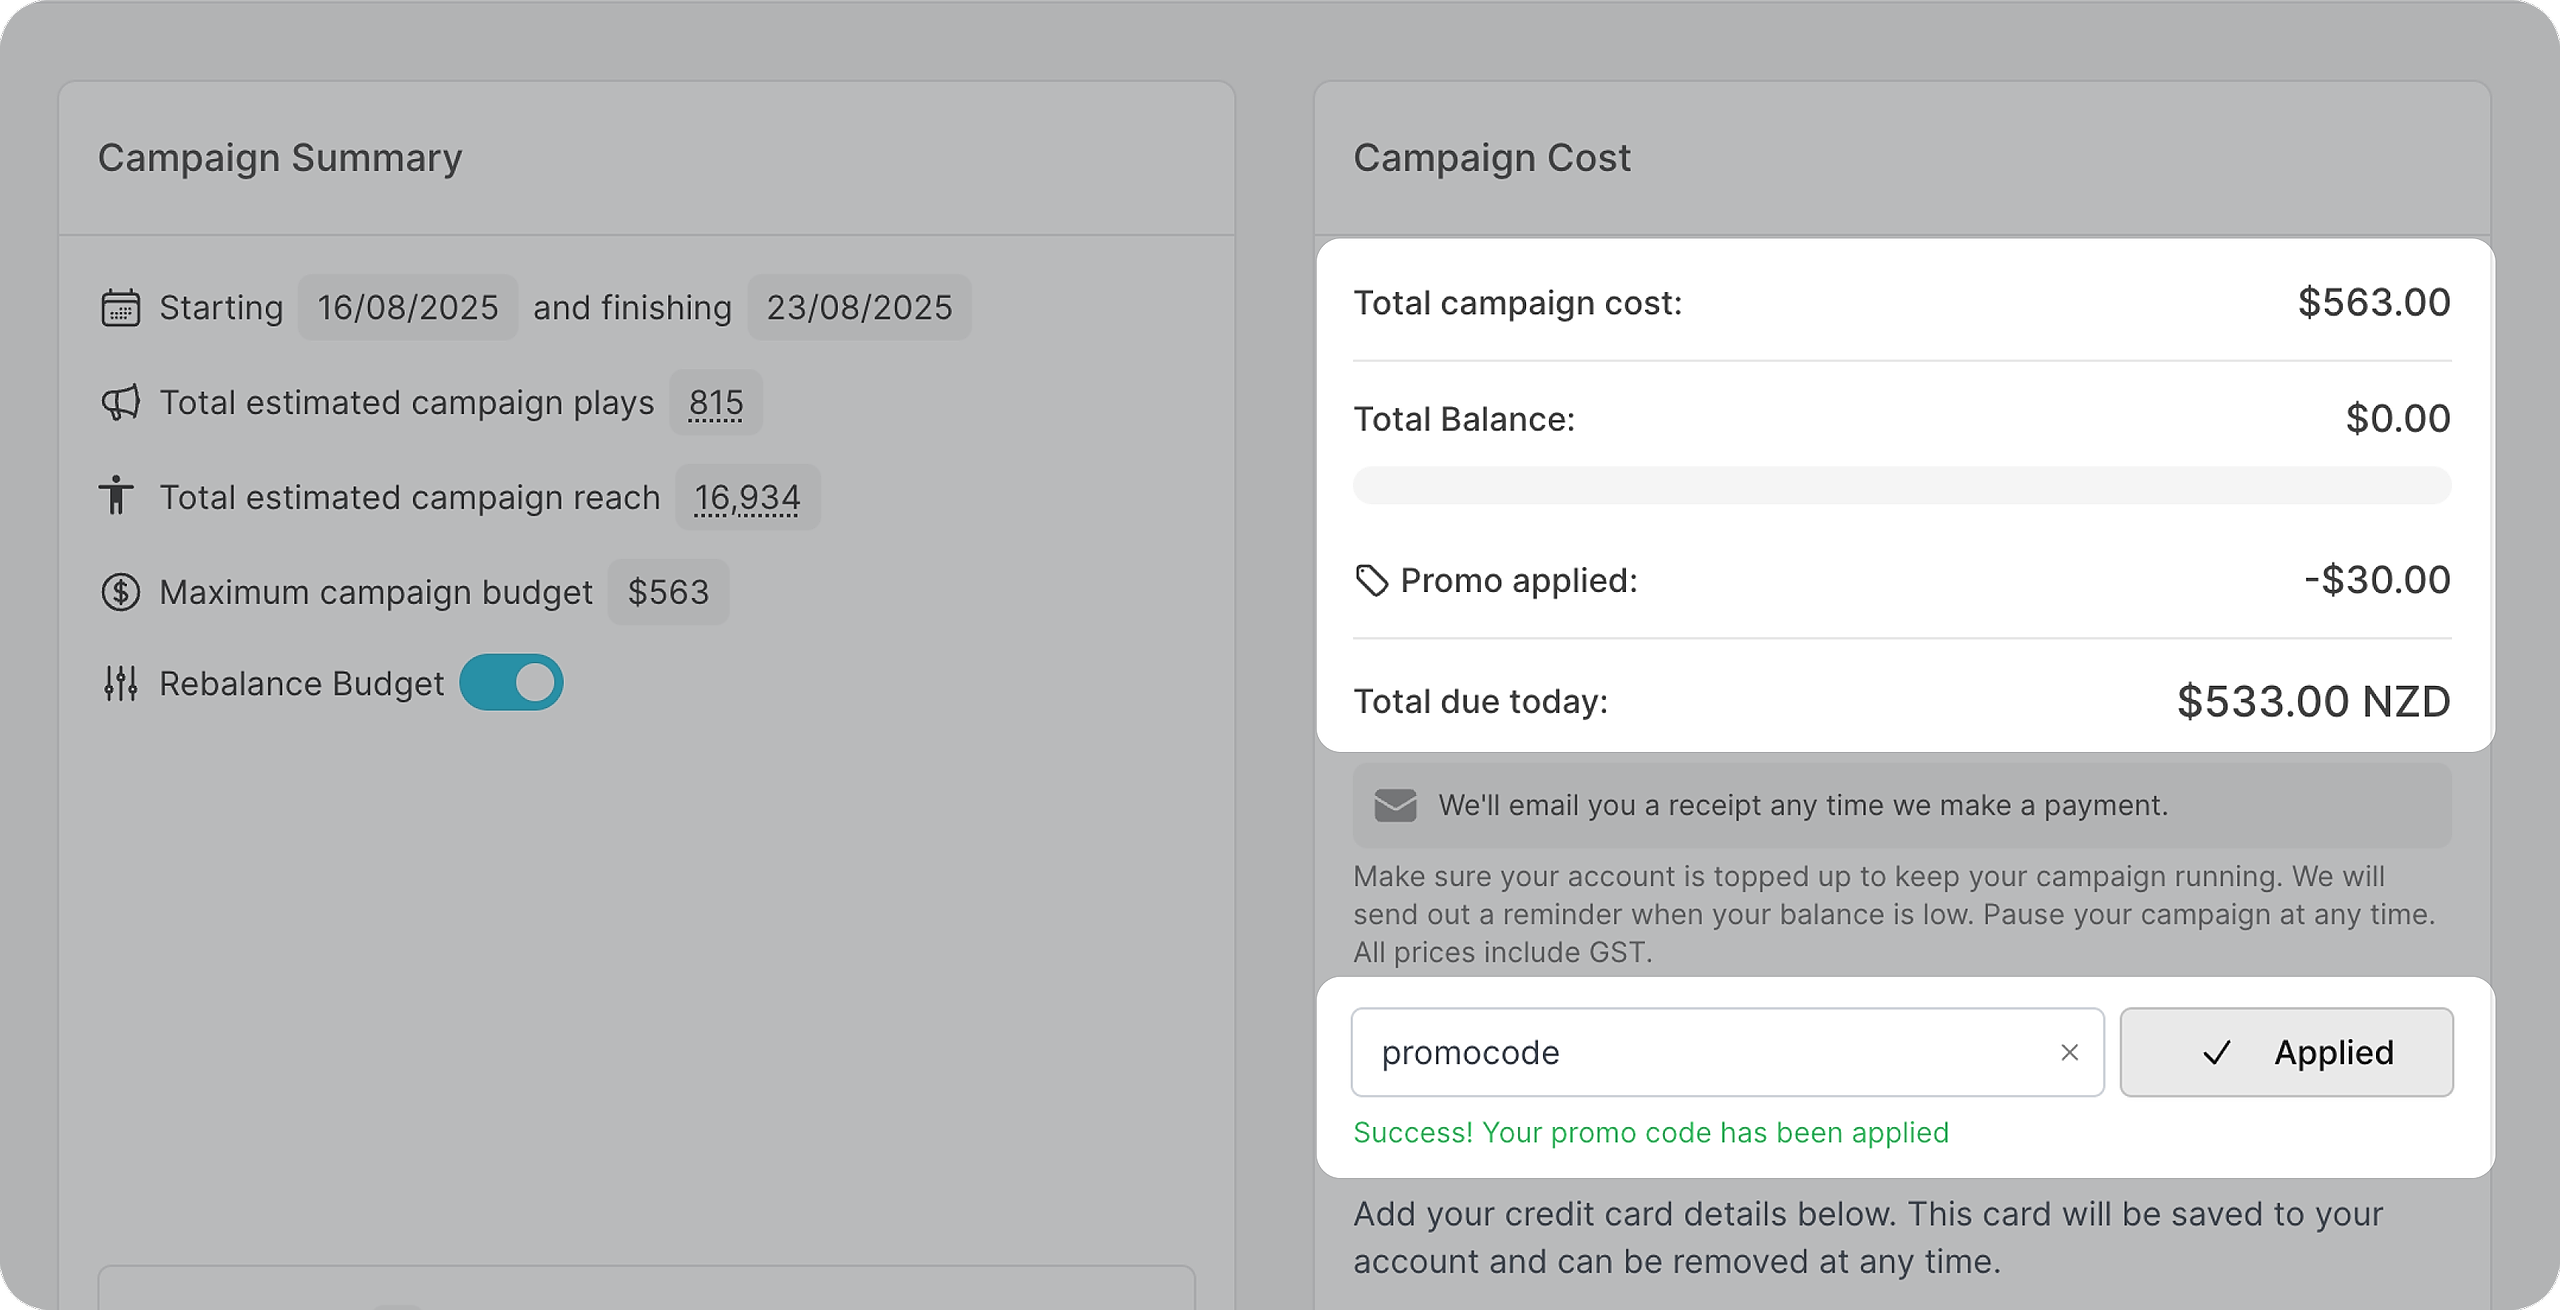Click the sliders icon by Rebalance Budget
This screenshot has height=1310, width=2560.
(120, 683)
